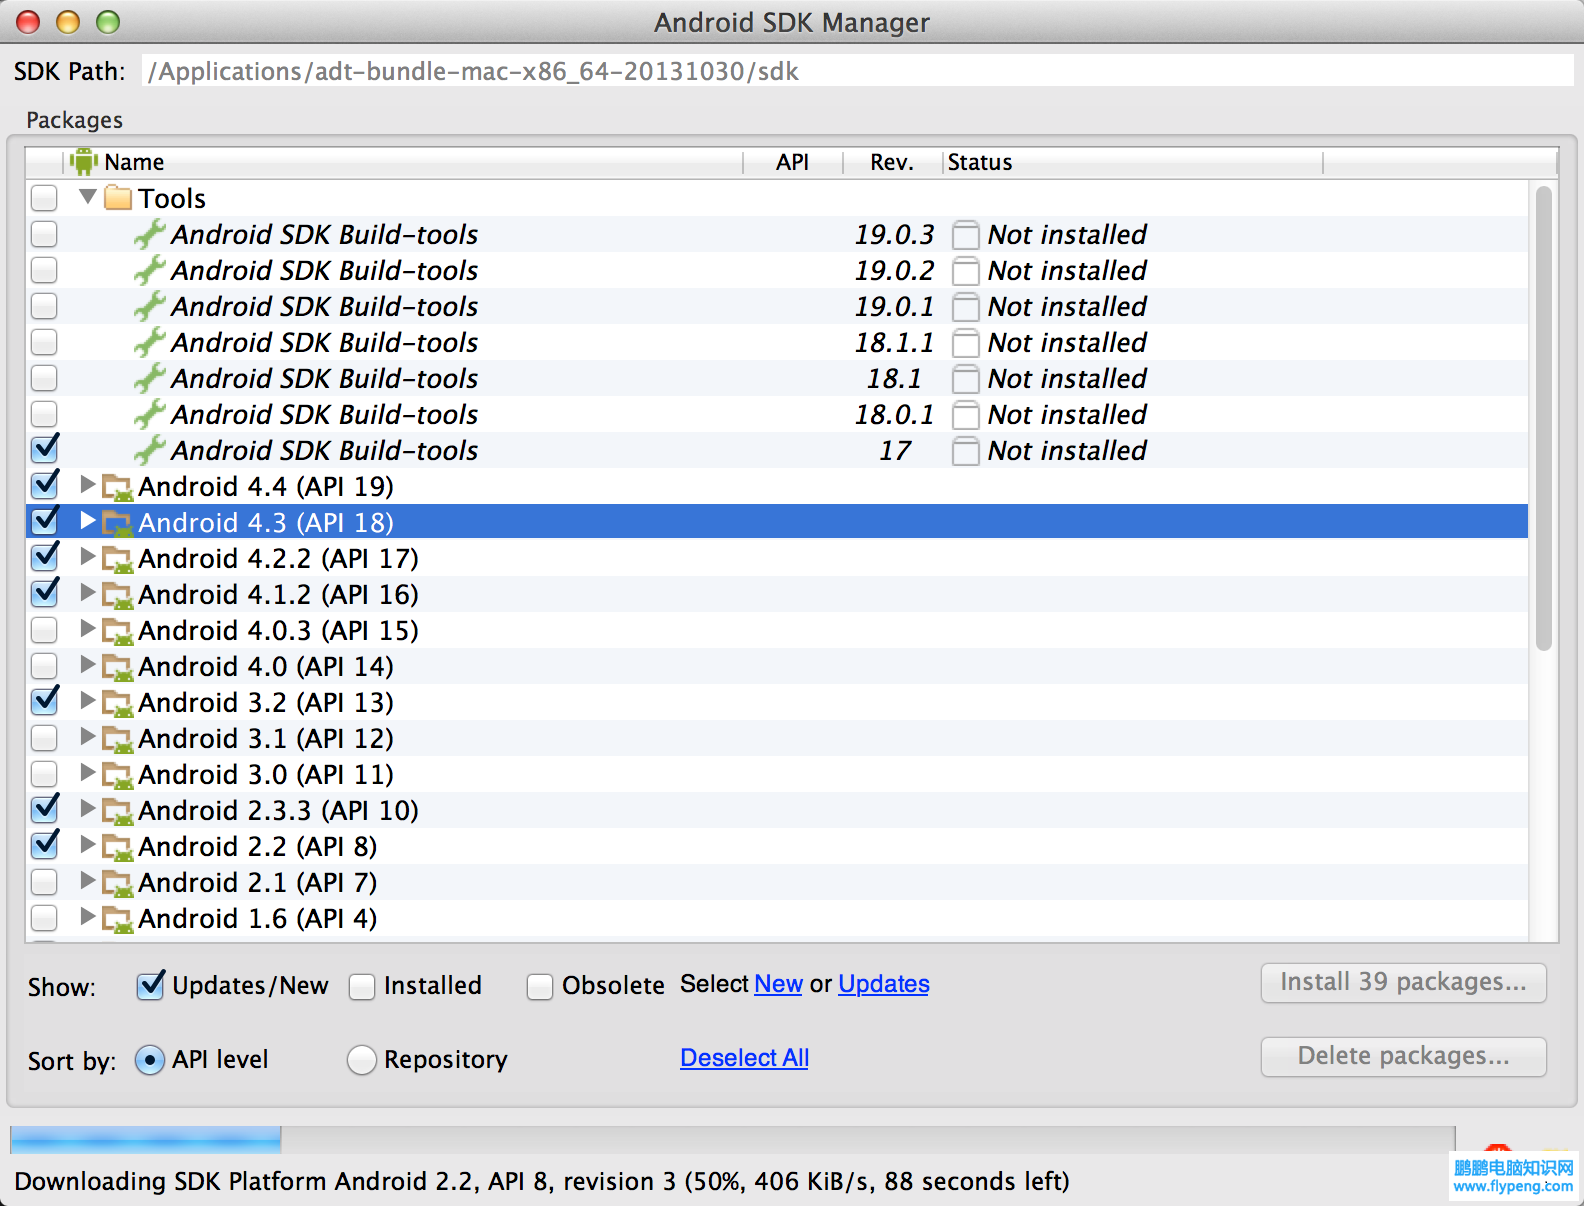The image size is (1584, 1206).
Task: Click the download status text
Action: coord(541,1181)
